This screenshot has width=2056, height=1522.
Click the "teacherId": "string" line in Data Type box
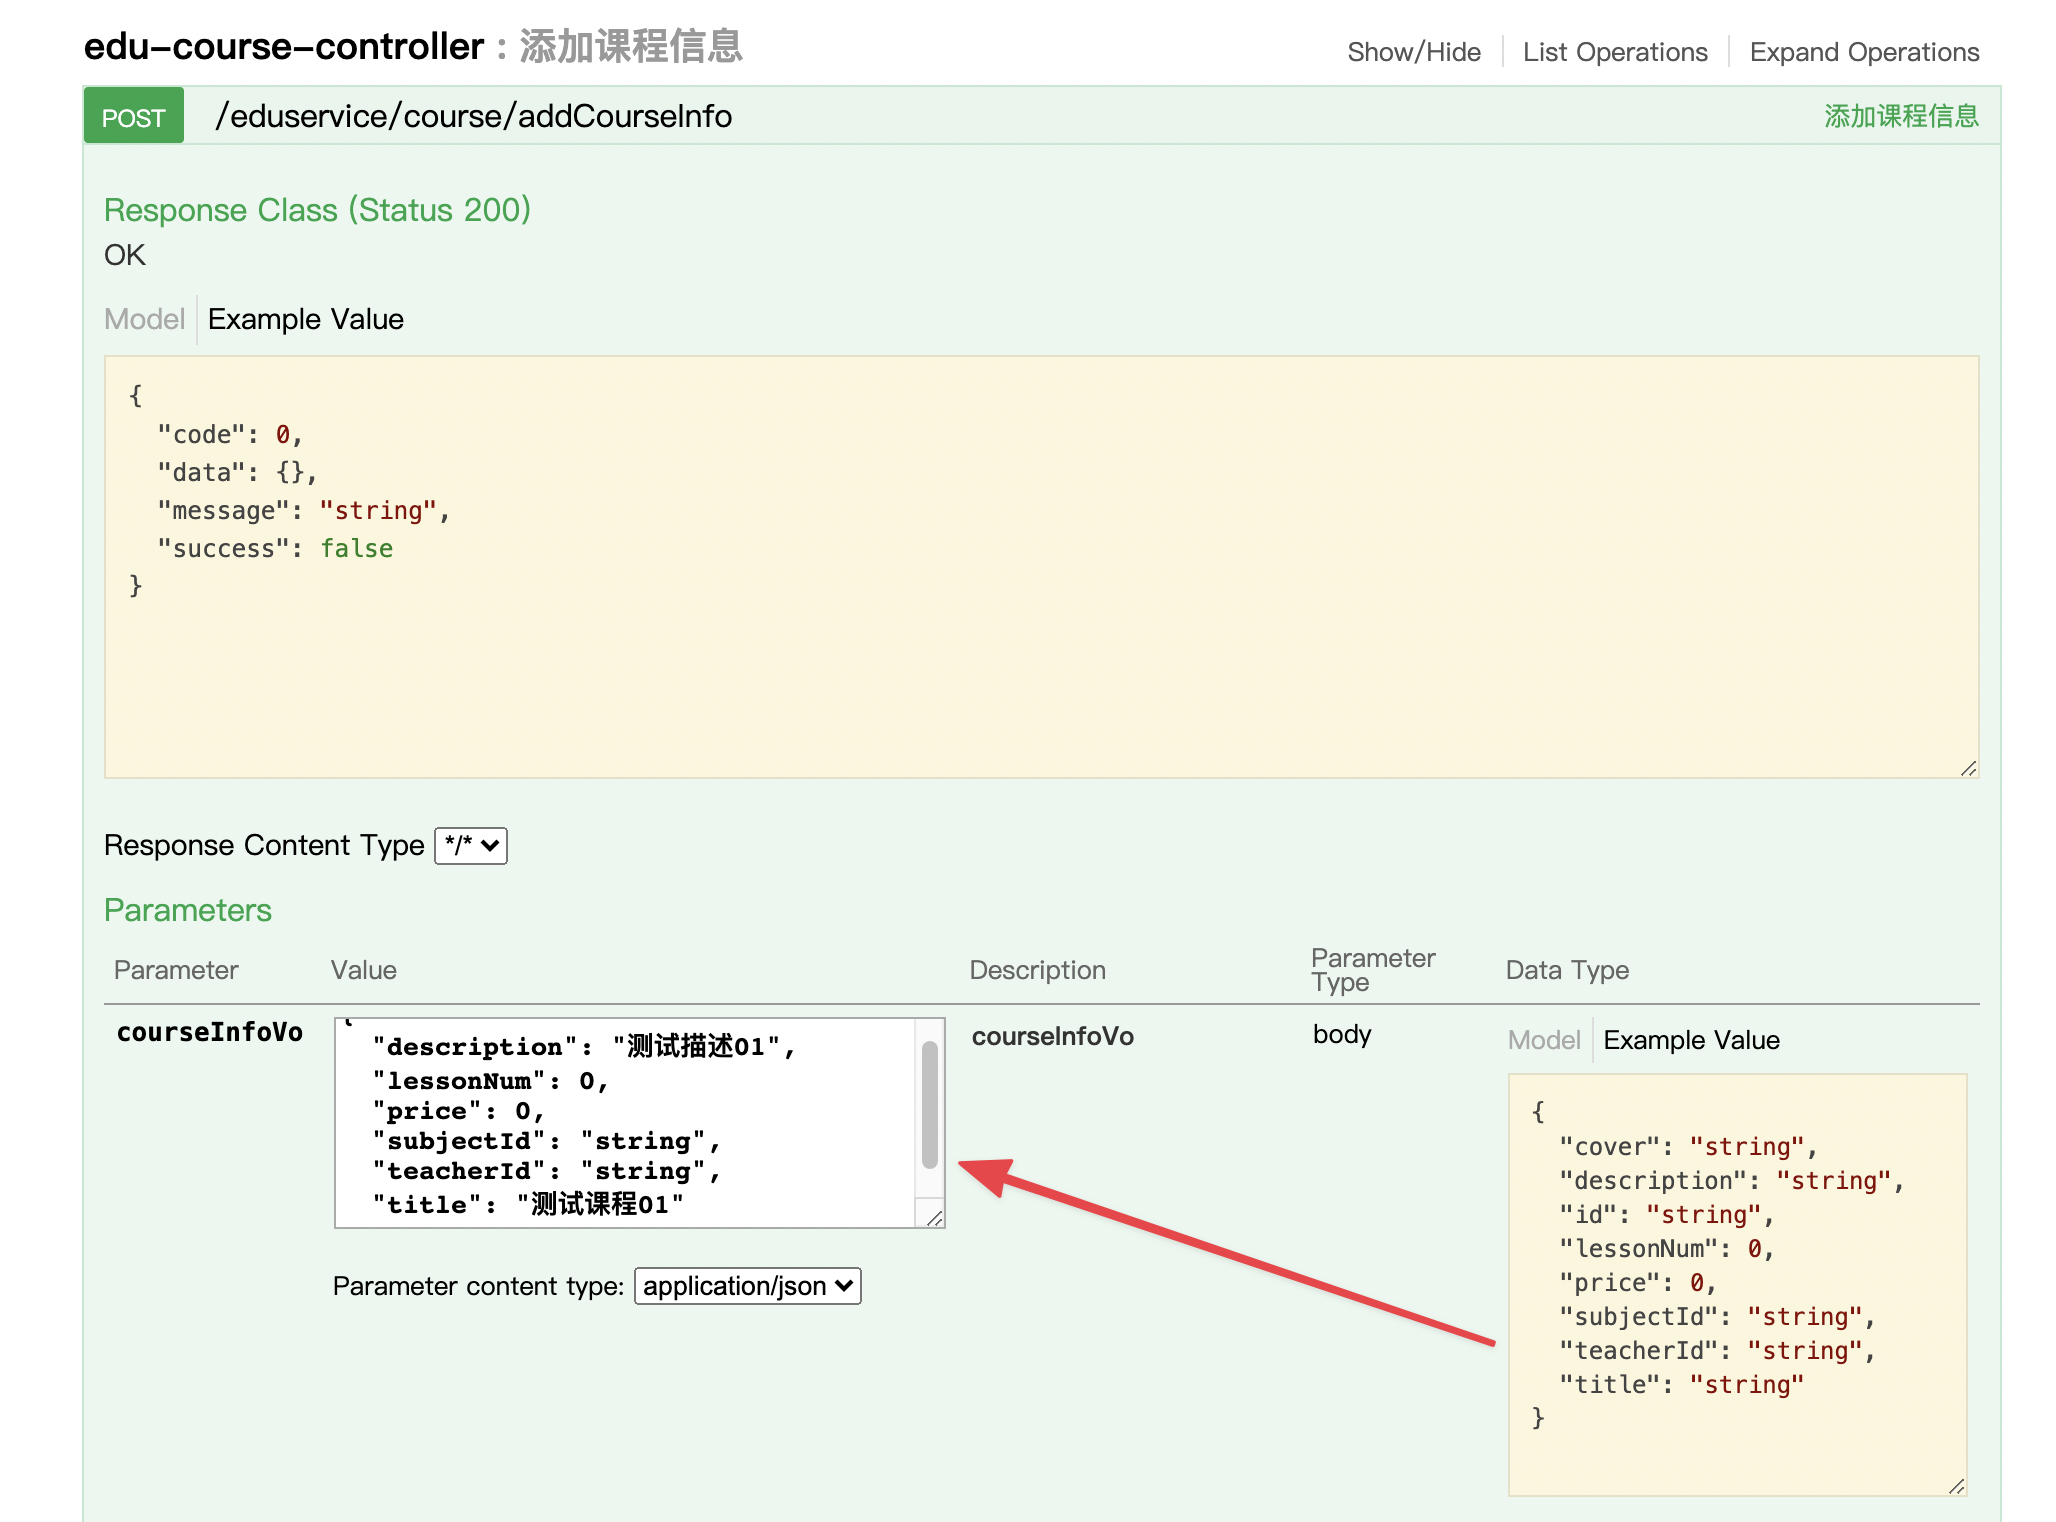[1717, 1351]
